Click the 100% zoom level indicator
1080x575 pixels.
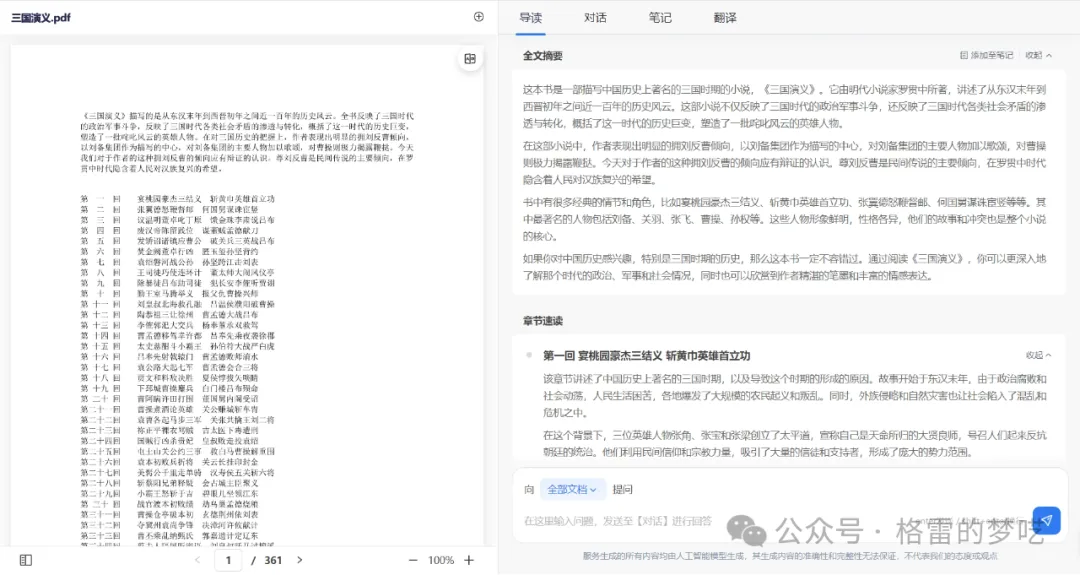pos(440,560)
